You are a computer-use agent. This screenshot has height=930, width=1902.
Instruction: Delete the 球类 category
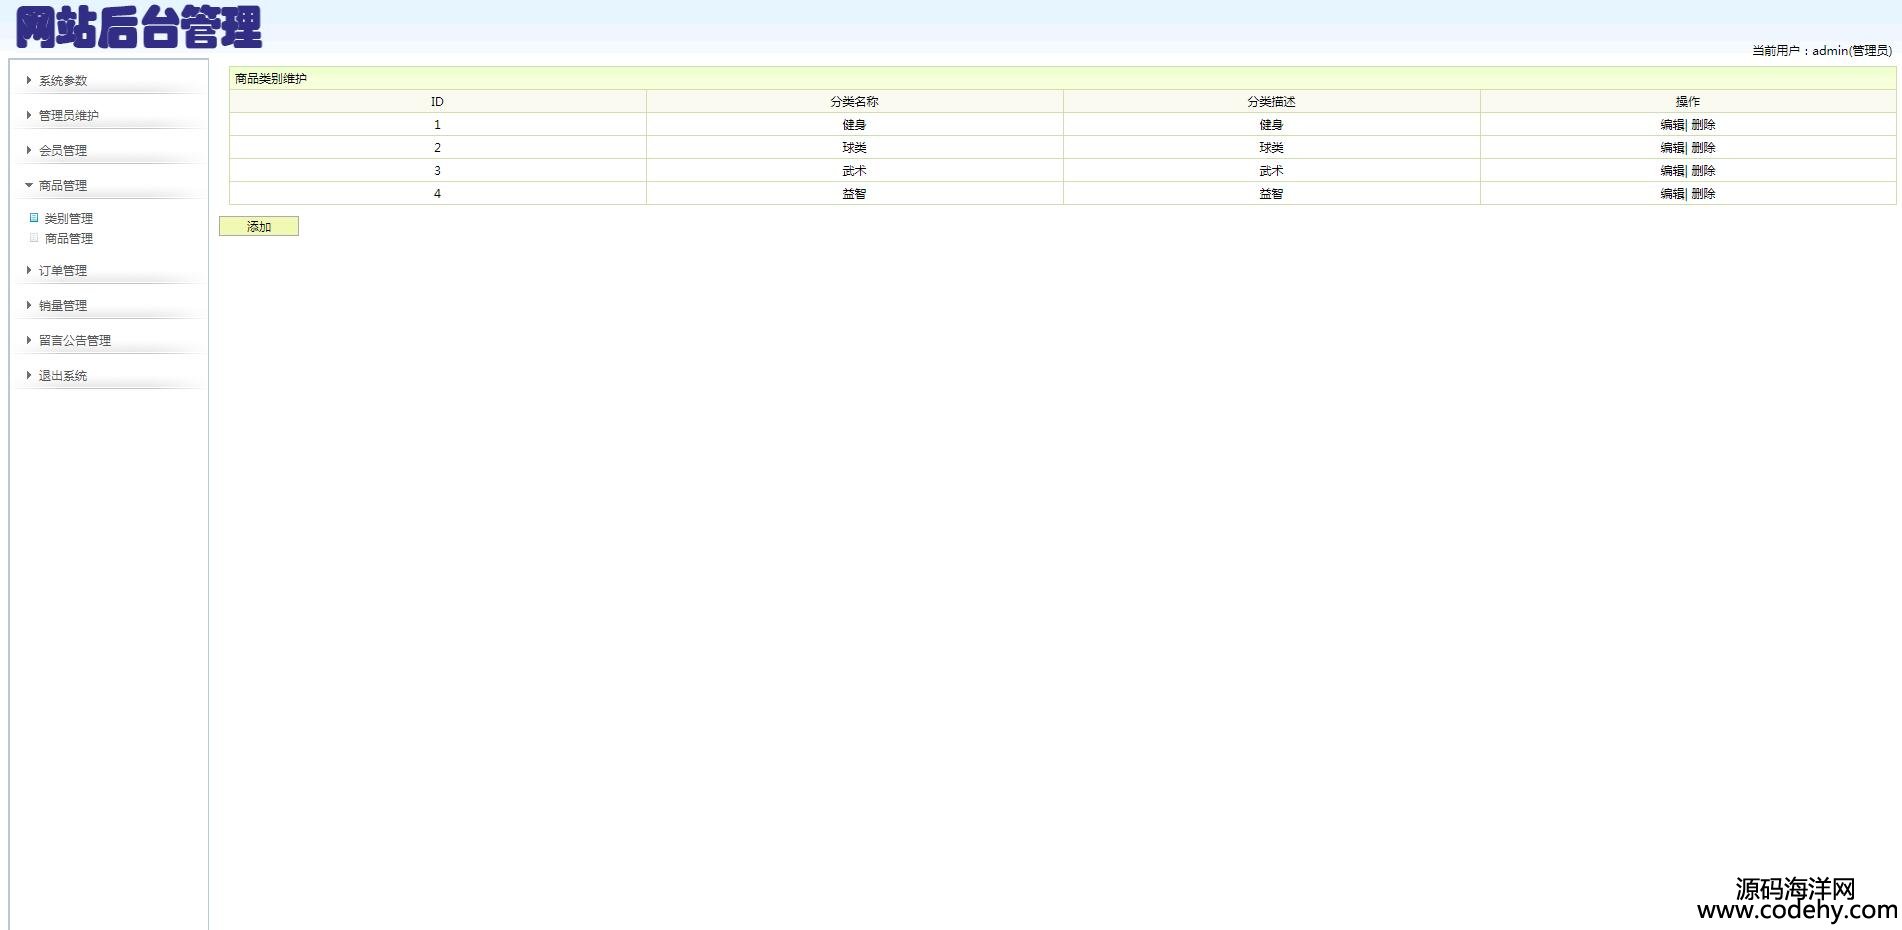pyautogui.click(x=1703, y=148)
